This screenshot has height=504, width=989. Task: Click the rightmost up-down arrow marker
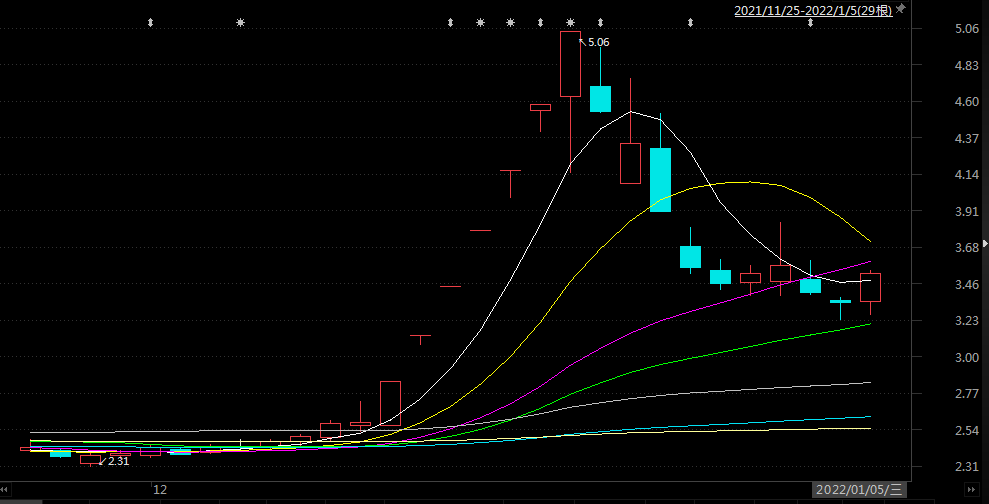[x=810, y=22]
